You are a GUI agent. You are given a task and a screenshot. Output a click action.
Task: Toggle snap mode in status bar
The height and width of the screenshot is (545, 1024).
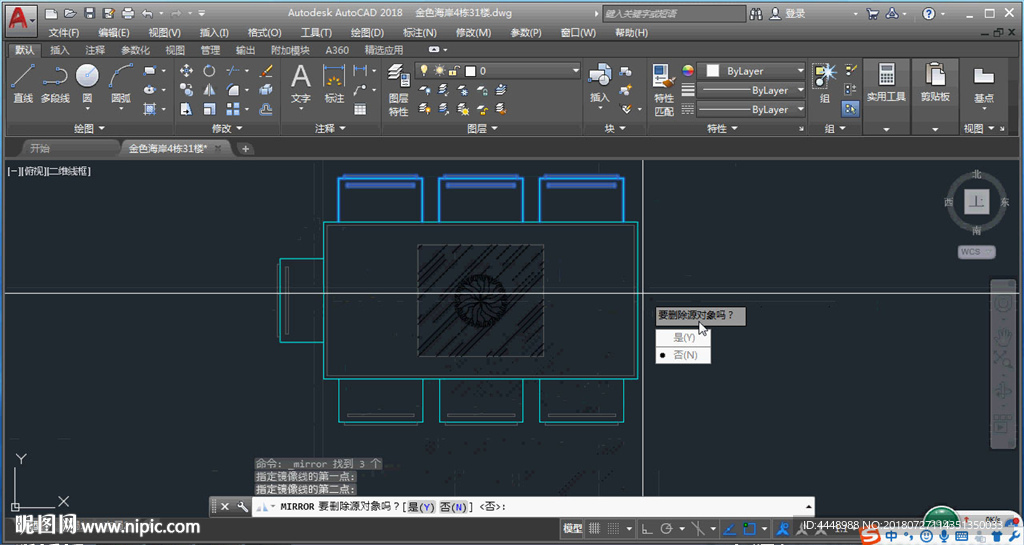click(x=613, y=528)
